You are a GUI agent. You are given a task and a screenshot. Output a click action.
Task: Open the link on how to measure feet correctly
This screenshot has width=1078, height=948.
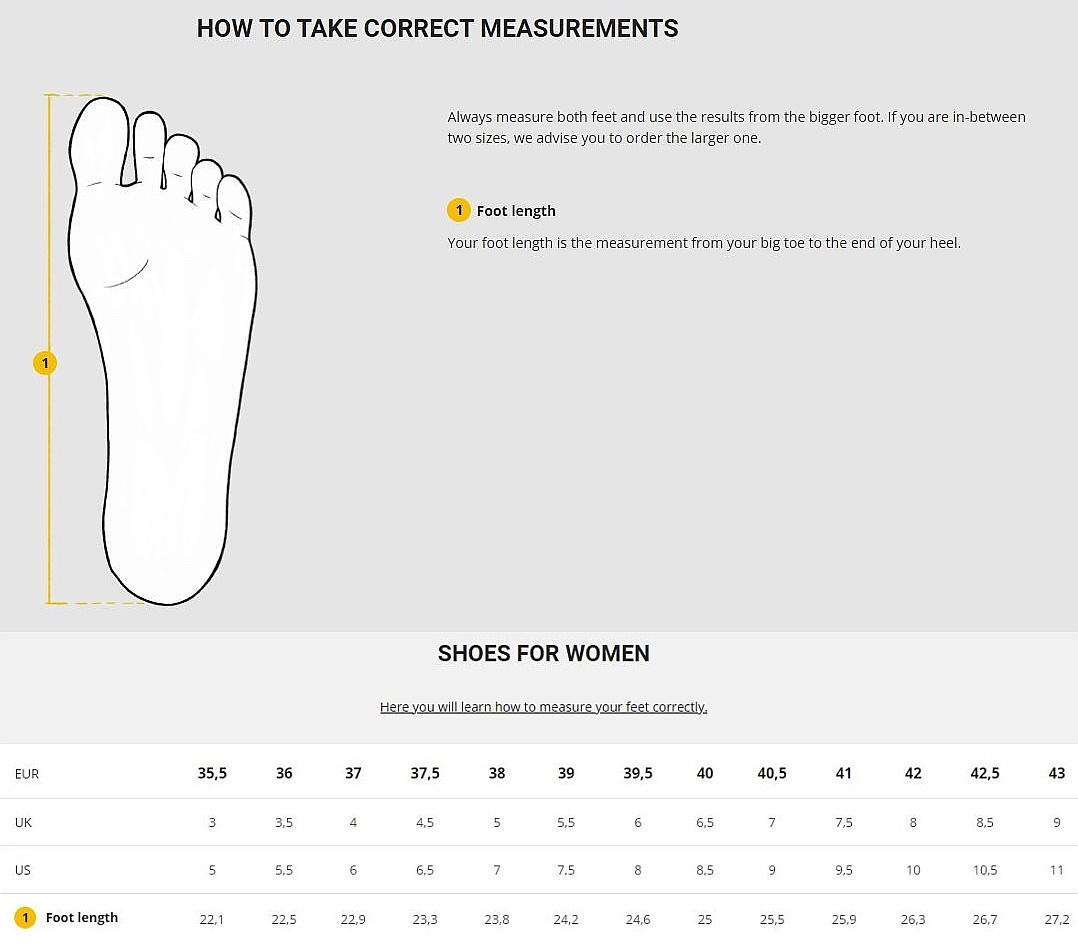coord(543,707)
